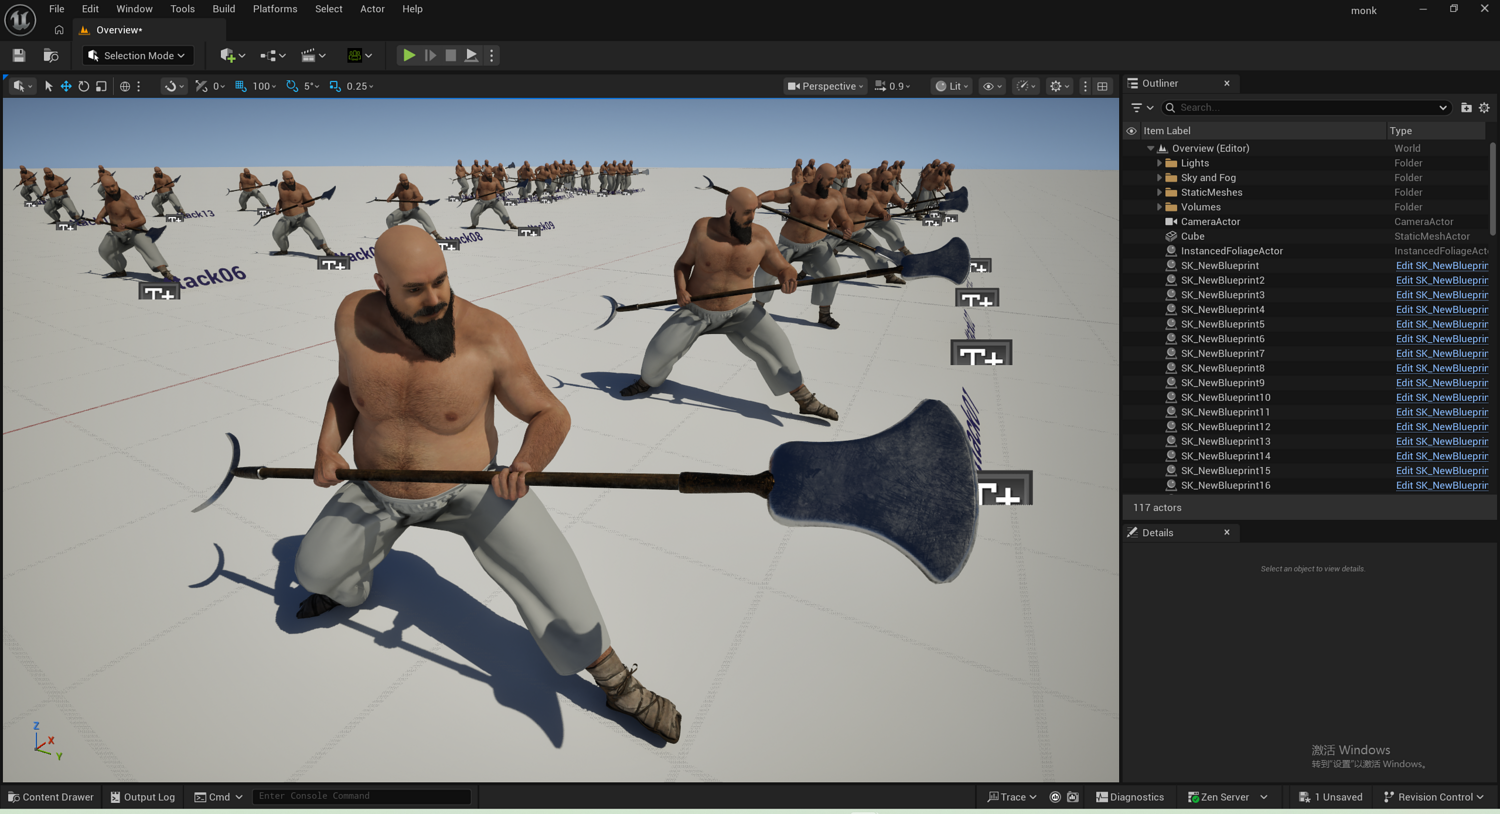The width and height of the screenshot is (1500, 814).
Task: Open the Outliner settings gear
Action: pos(1484,108)
